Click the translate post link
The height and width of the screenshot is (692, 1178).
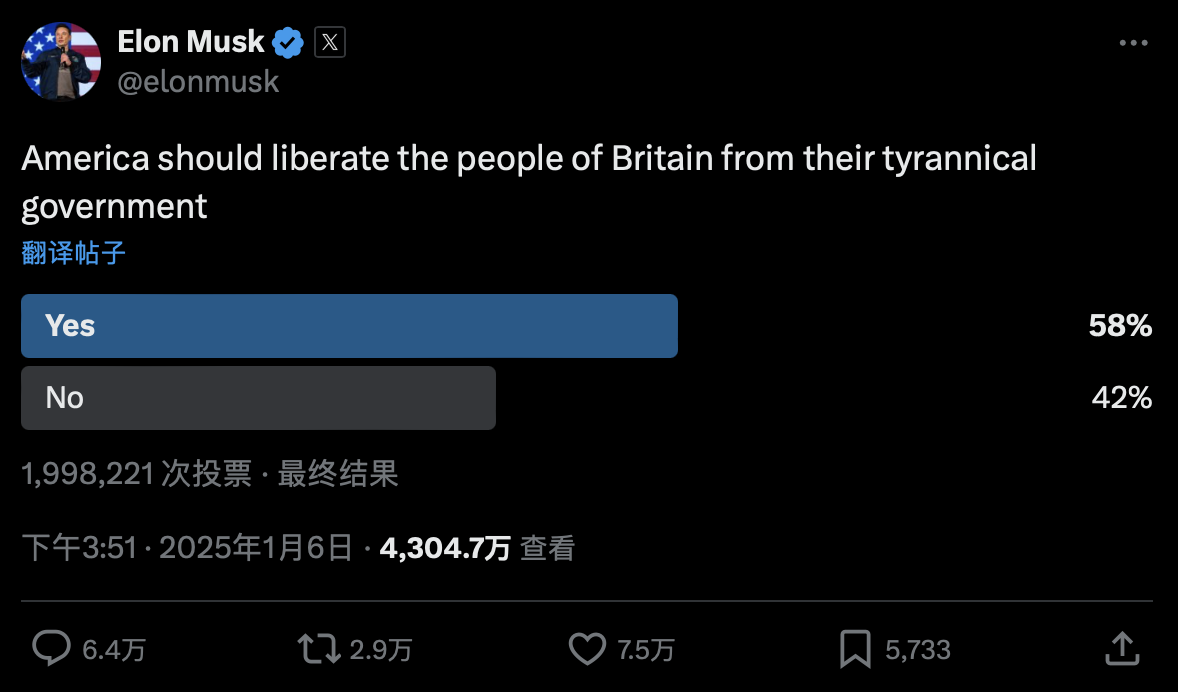coord(74,253)
